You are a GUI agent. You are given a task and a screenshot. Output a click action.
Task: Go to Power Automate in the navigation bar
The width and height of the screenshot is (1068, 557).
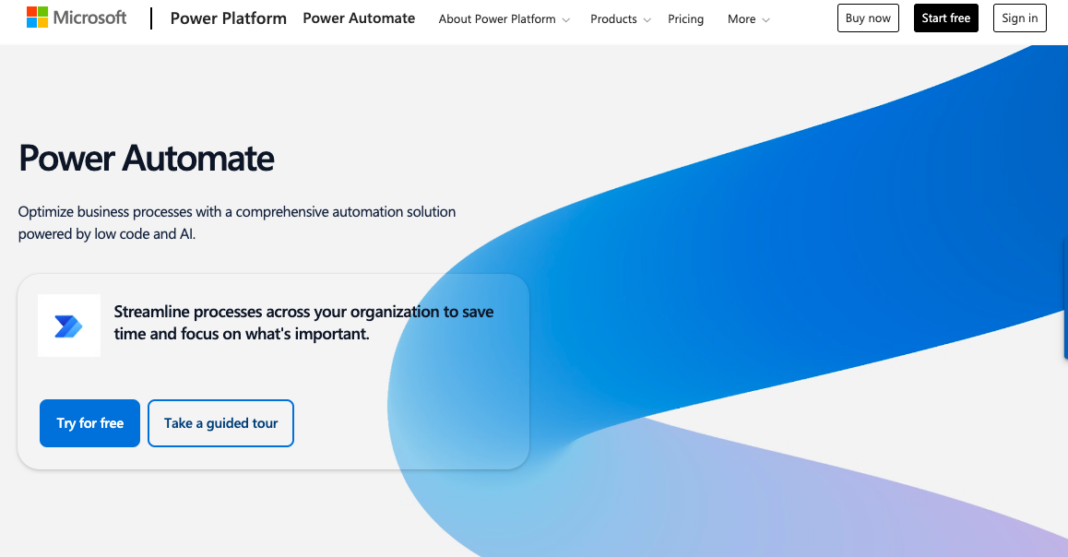click(358, 18)
